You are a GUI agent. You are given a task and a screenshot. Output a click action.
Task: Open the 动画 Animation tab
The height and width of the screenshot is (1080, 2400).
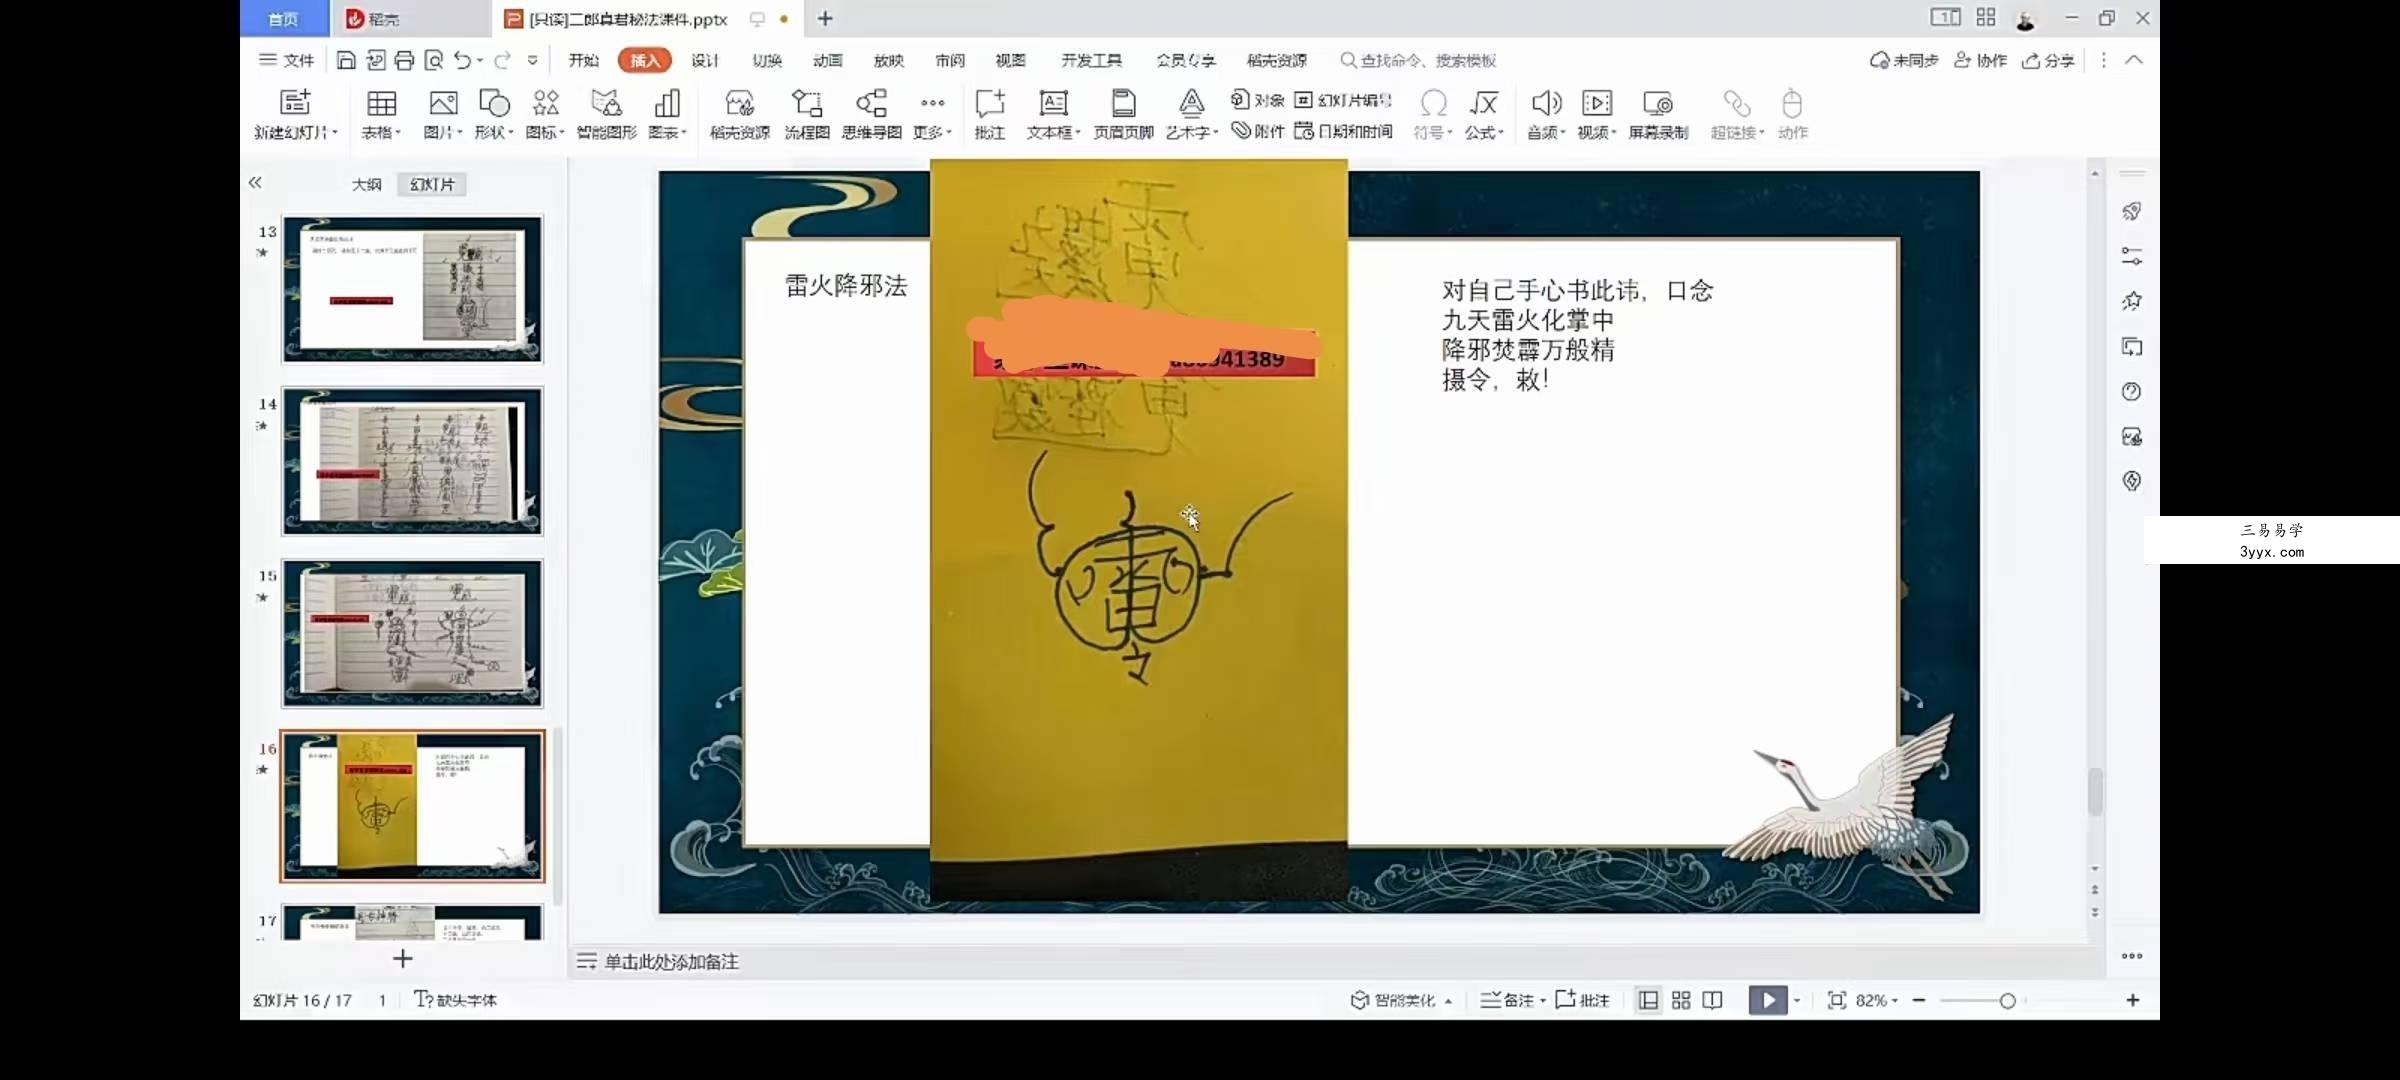coord(827,60)
